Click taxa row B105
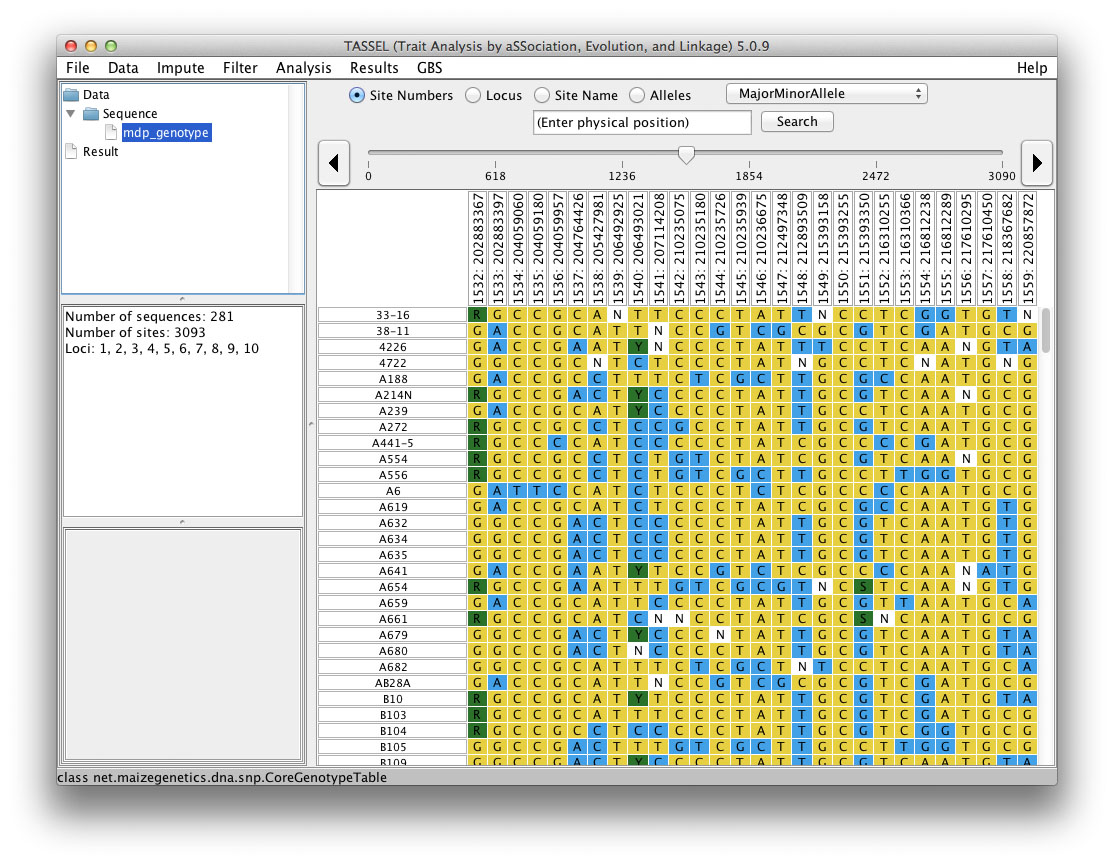Viewport: 1114px width, 864px height. [x=392, y=747]
